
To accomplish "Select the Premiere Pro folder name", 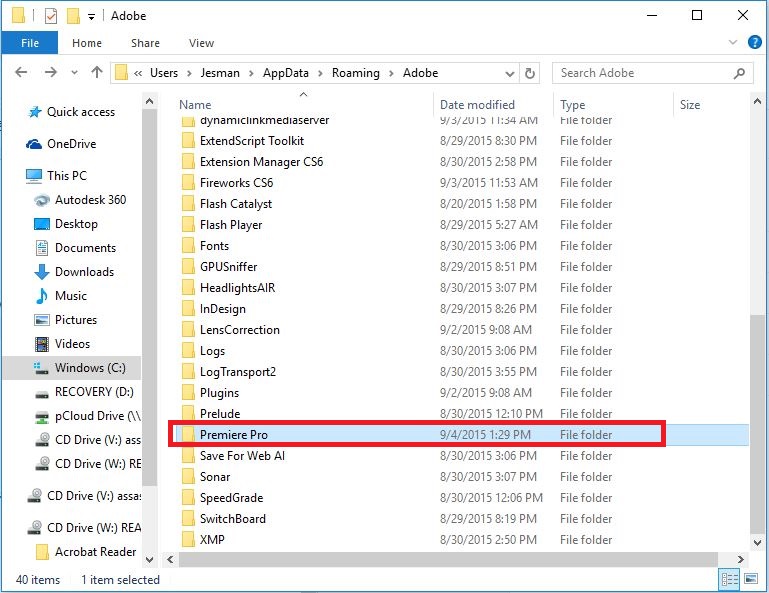I will (x=233, y=435).
